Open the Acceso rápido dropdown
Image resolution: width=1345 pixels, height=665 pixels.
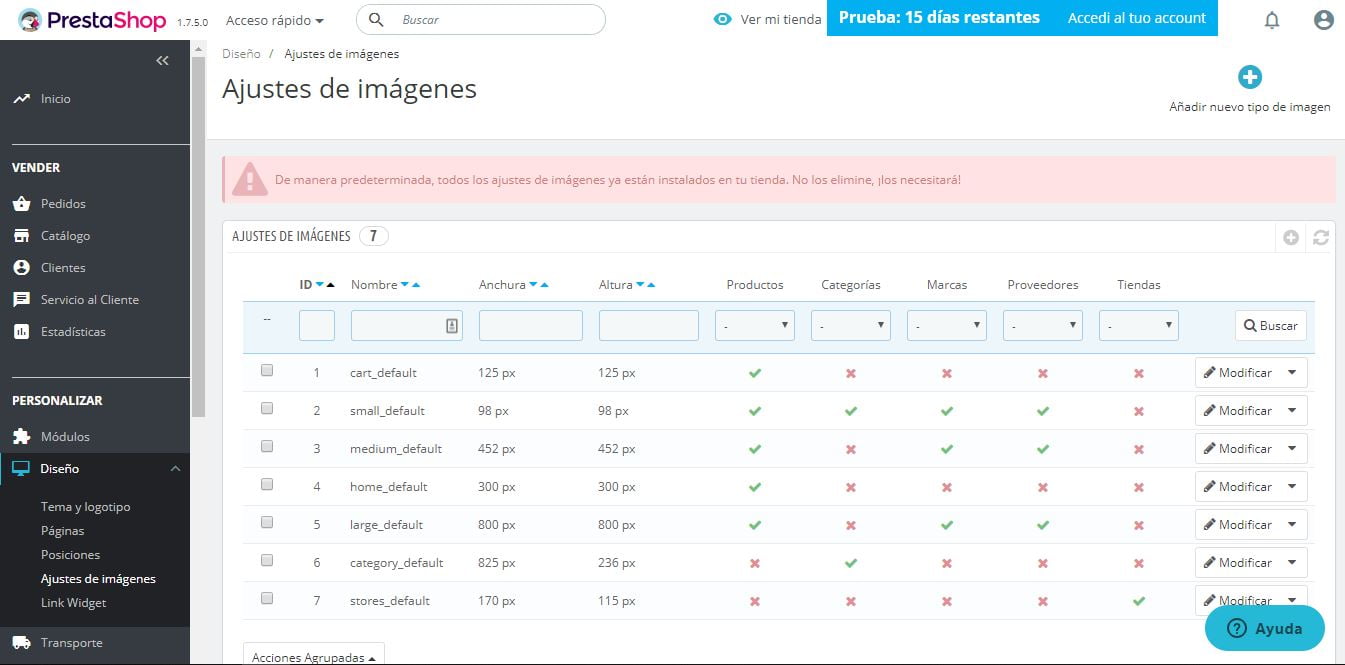click(275, 19)
